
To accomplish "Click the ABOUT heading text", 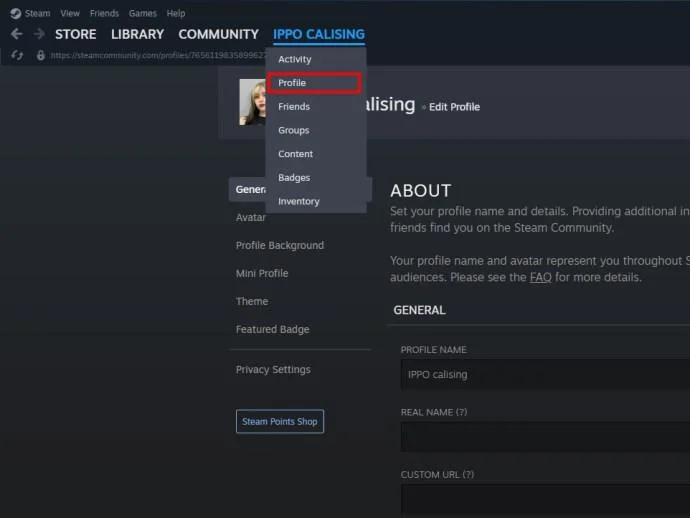I will click(x=421, y=191).
